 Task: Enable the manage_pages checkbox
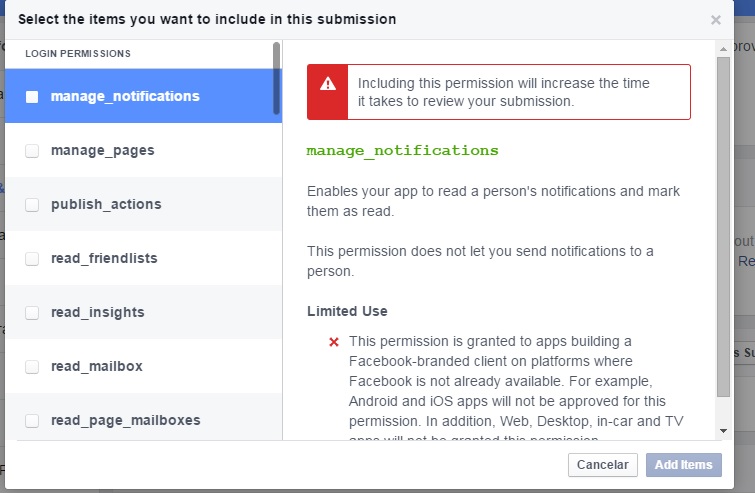coord(32,151)
